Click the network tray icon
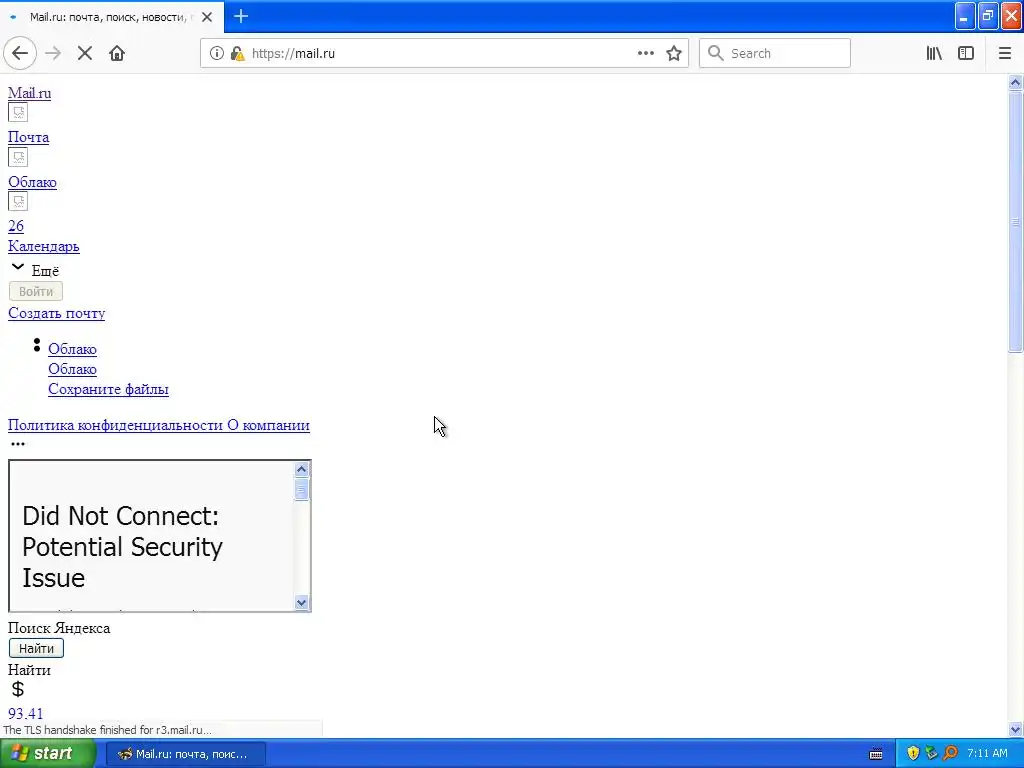Image resolution: width=1024 pixels, height=768 pixels. point(931,754)
